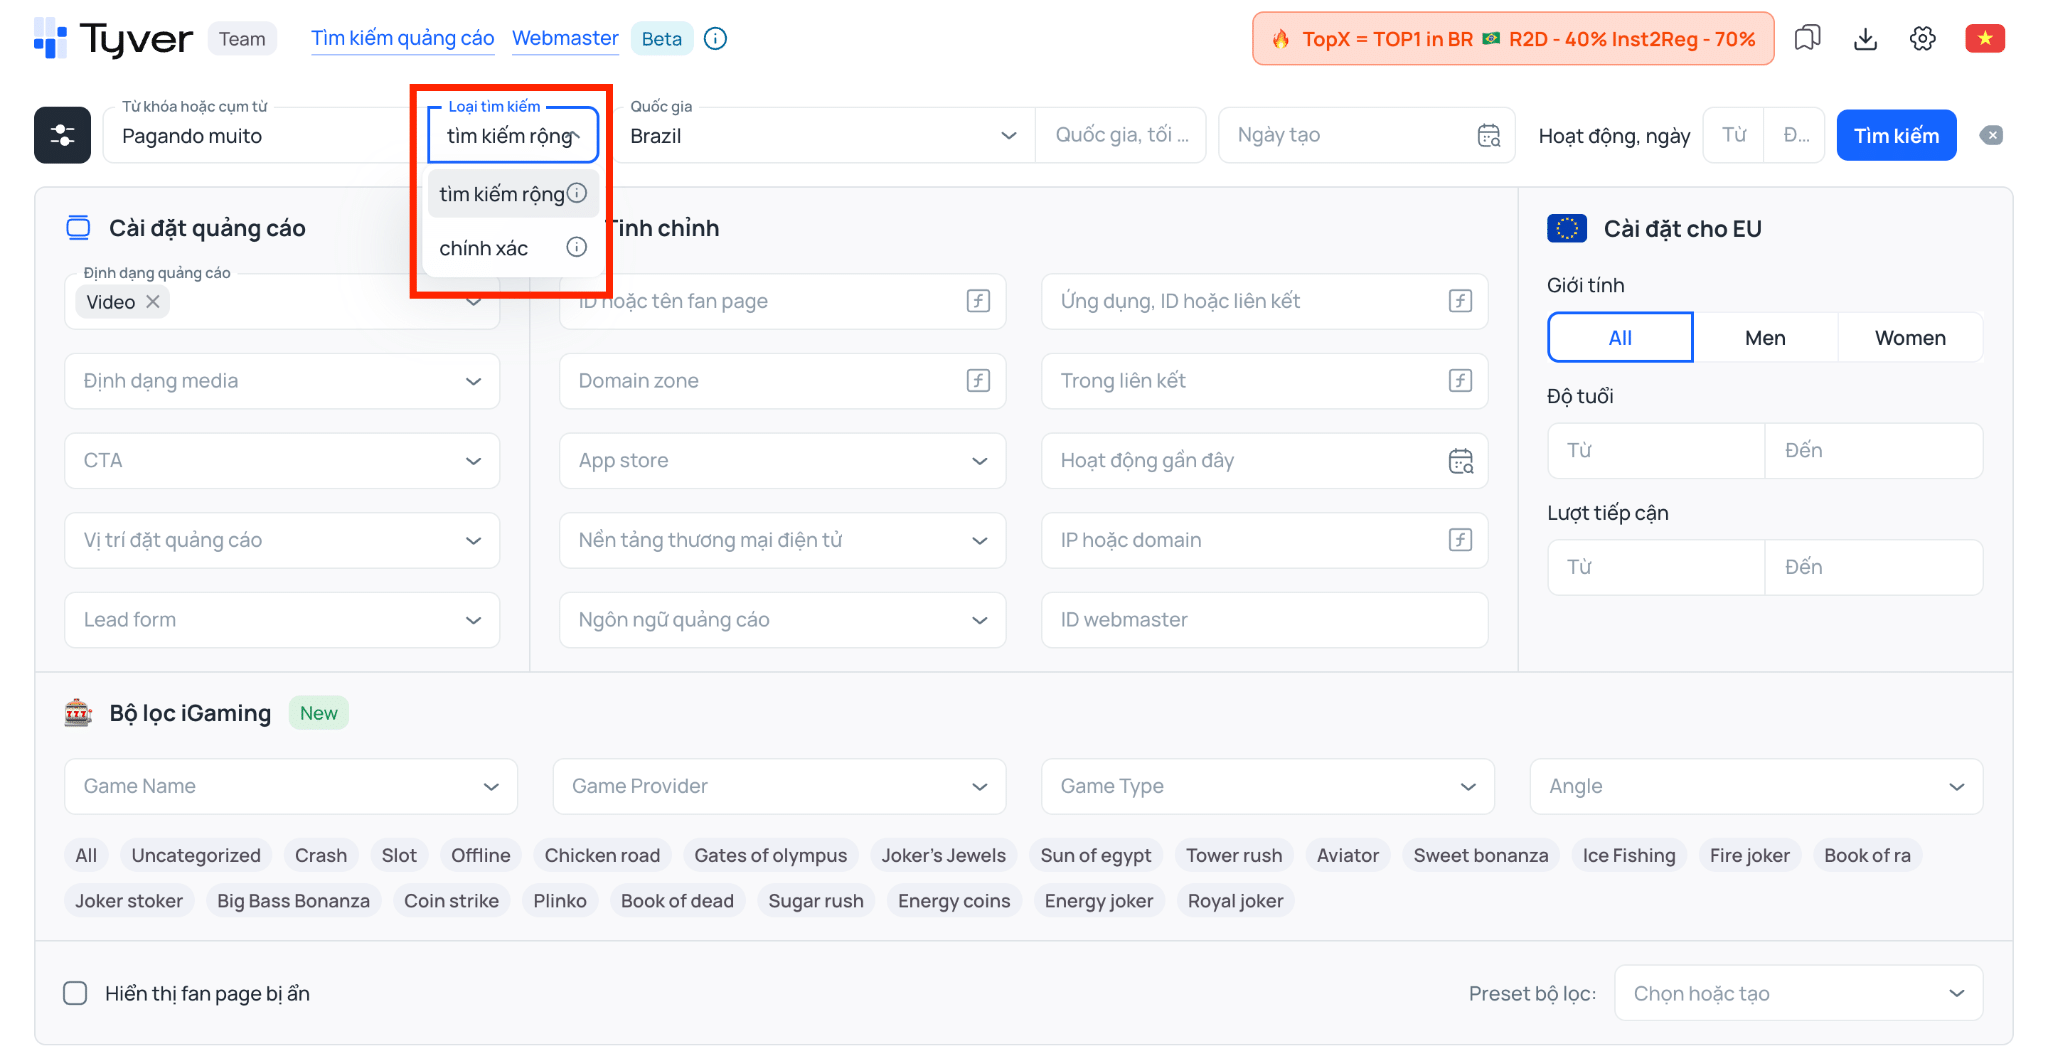Choose tìm kiếm rộng option in list
This screenshot has height=1050, width=2048.
[513, 193]
